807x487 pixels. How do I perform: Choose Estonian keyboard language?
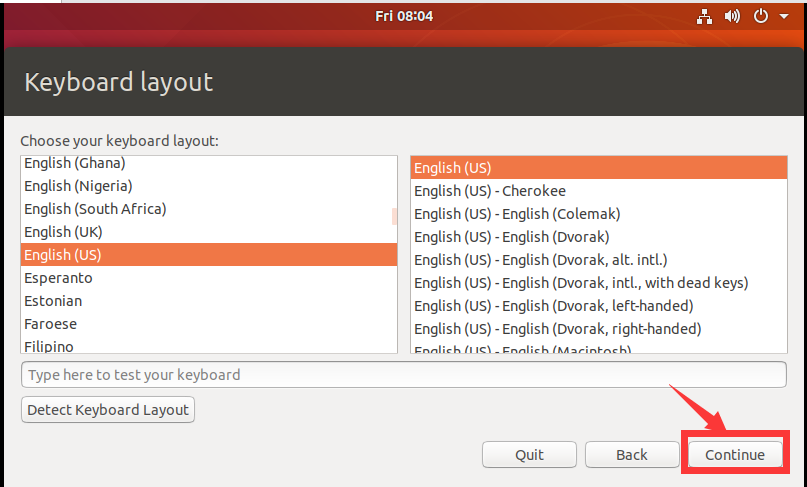[x=209, y=301]
